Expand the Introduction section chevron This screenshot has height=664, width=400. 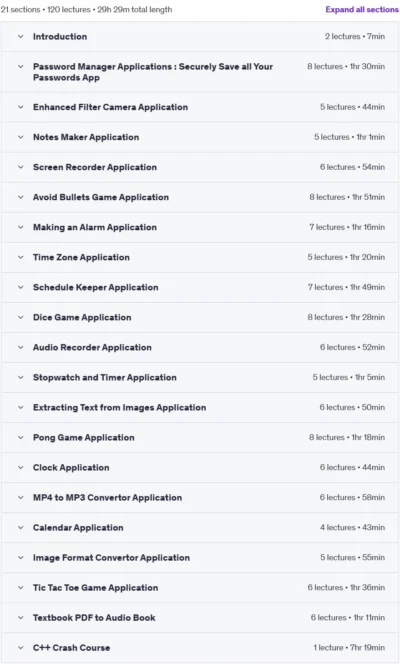(20, 36)
